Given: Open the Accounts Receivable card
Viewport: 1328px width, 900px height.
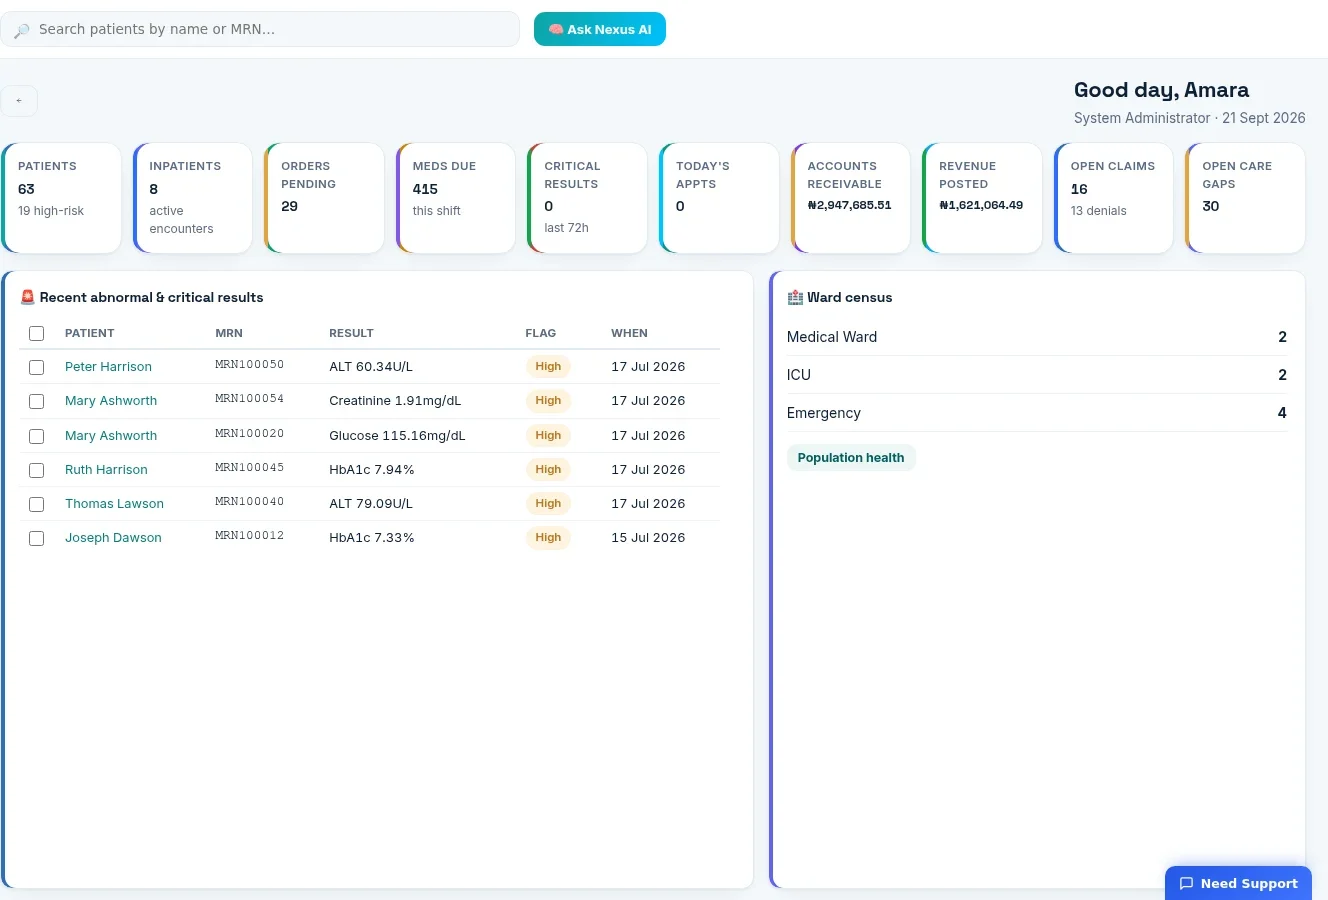Looking at the screenshot, I should (850, 198).
